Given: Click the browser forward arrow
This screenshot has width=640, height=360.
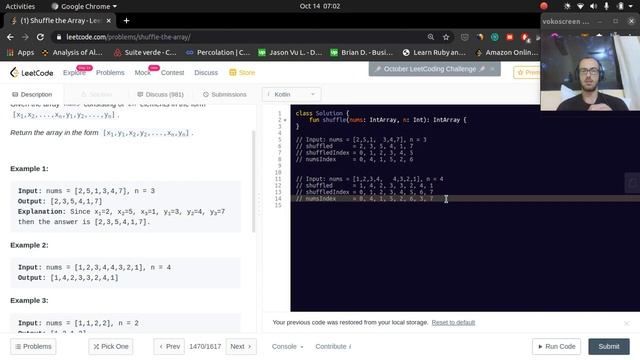Looking at the screenshot, I should tap(25, 37).
